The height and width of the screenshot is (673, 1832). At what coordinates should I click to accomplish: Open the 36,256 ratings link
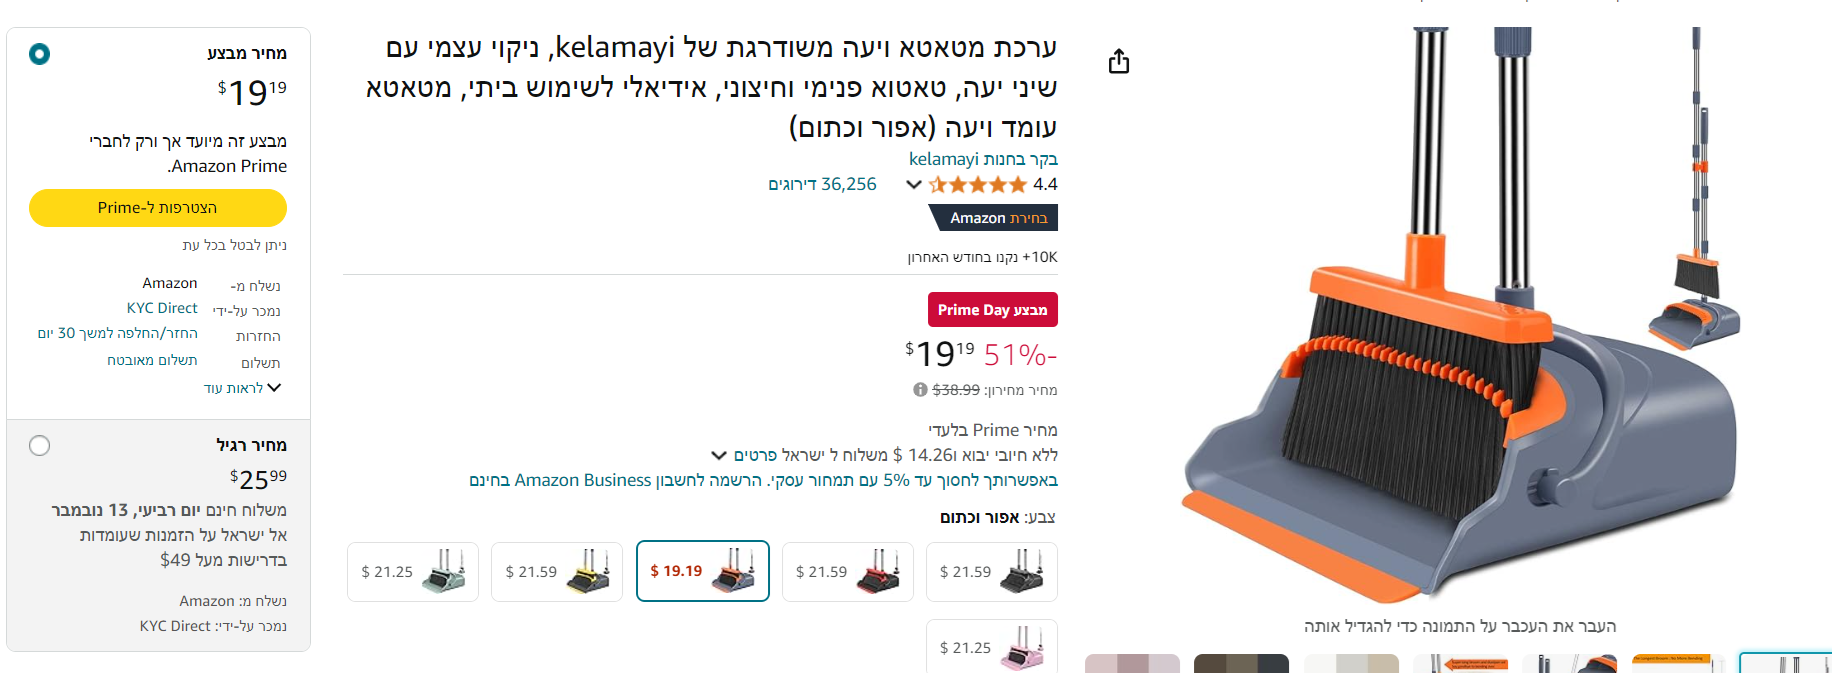click(x=822, y=184)
